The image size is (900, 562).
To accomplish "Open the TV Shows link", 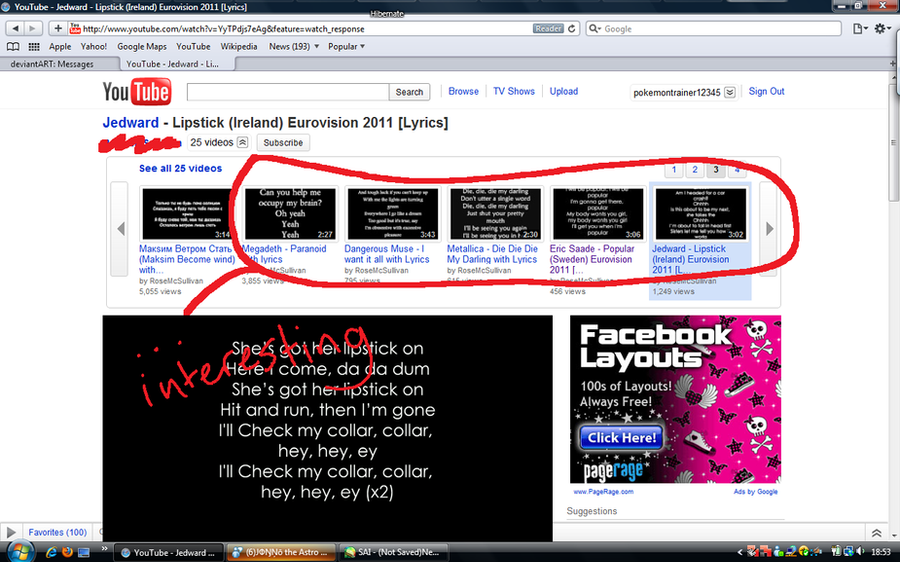I will (514, 91).
